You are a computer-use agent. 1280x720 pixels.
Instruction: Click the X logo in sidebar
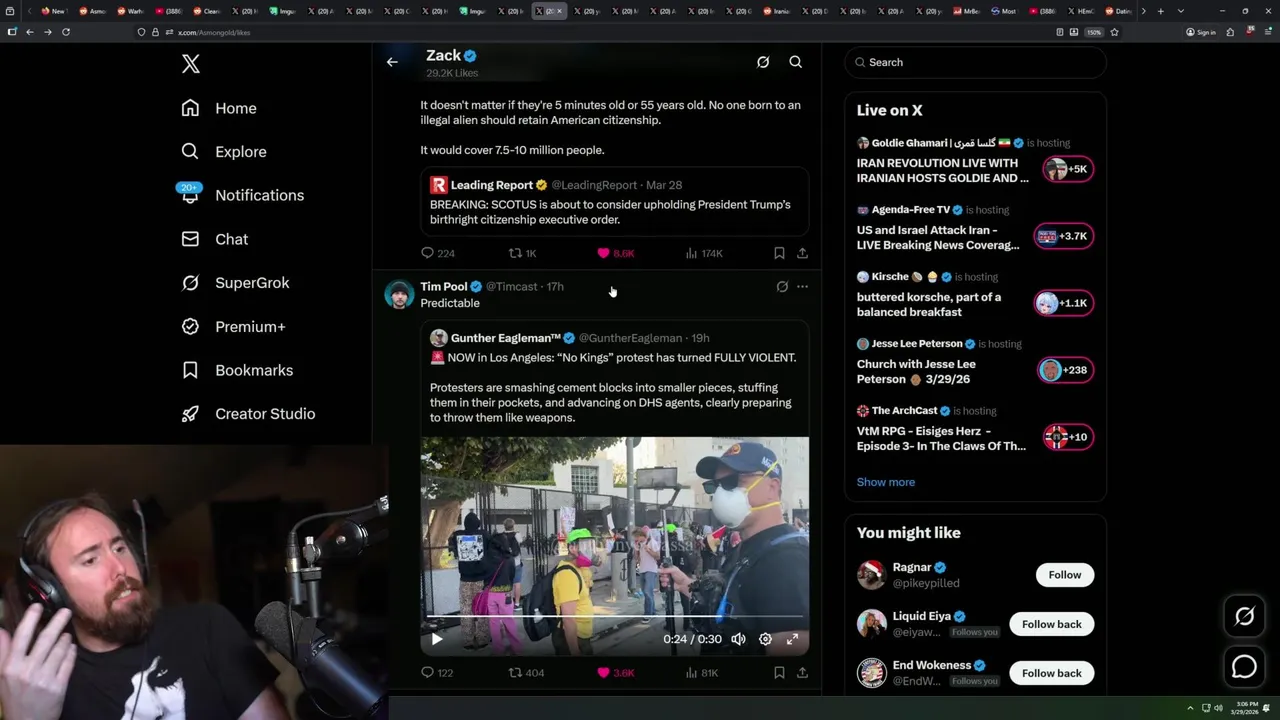(x=191, y=64)
